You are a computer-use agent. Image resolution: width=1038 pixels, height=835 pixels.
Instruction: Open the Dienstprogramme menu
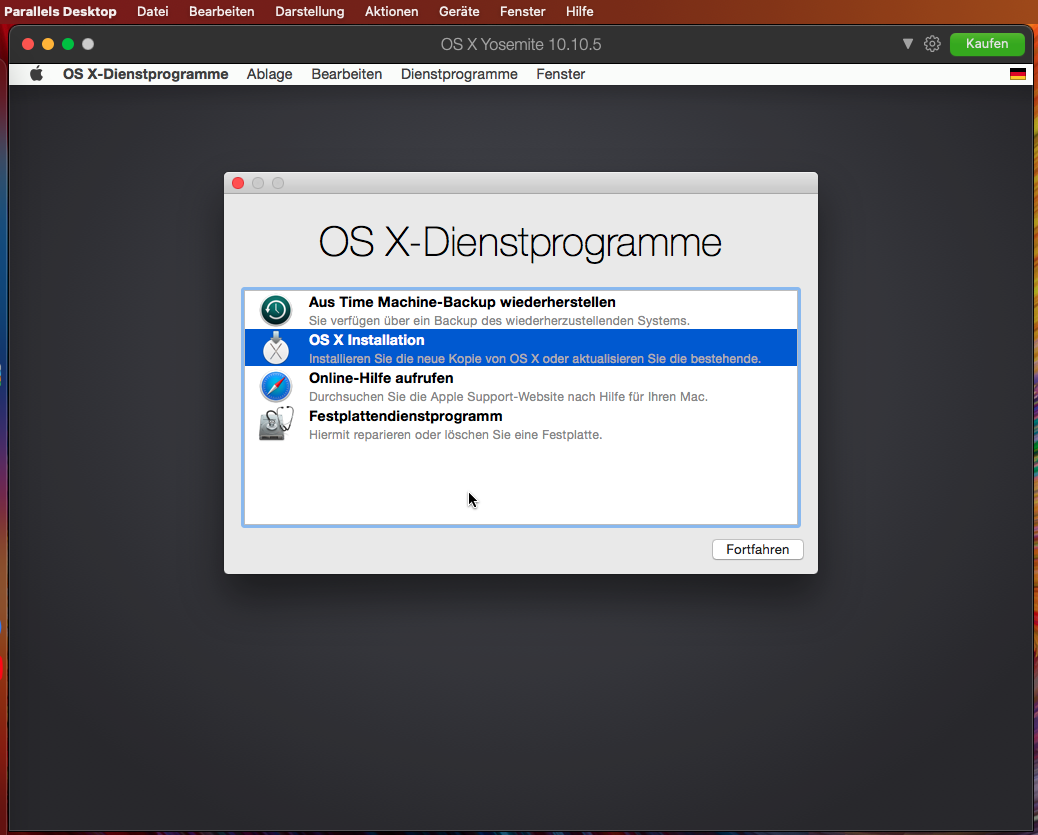459,74
